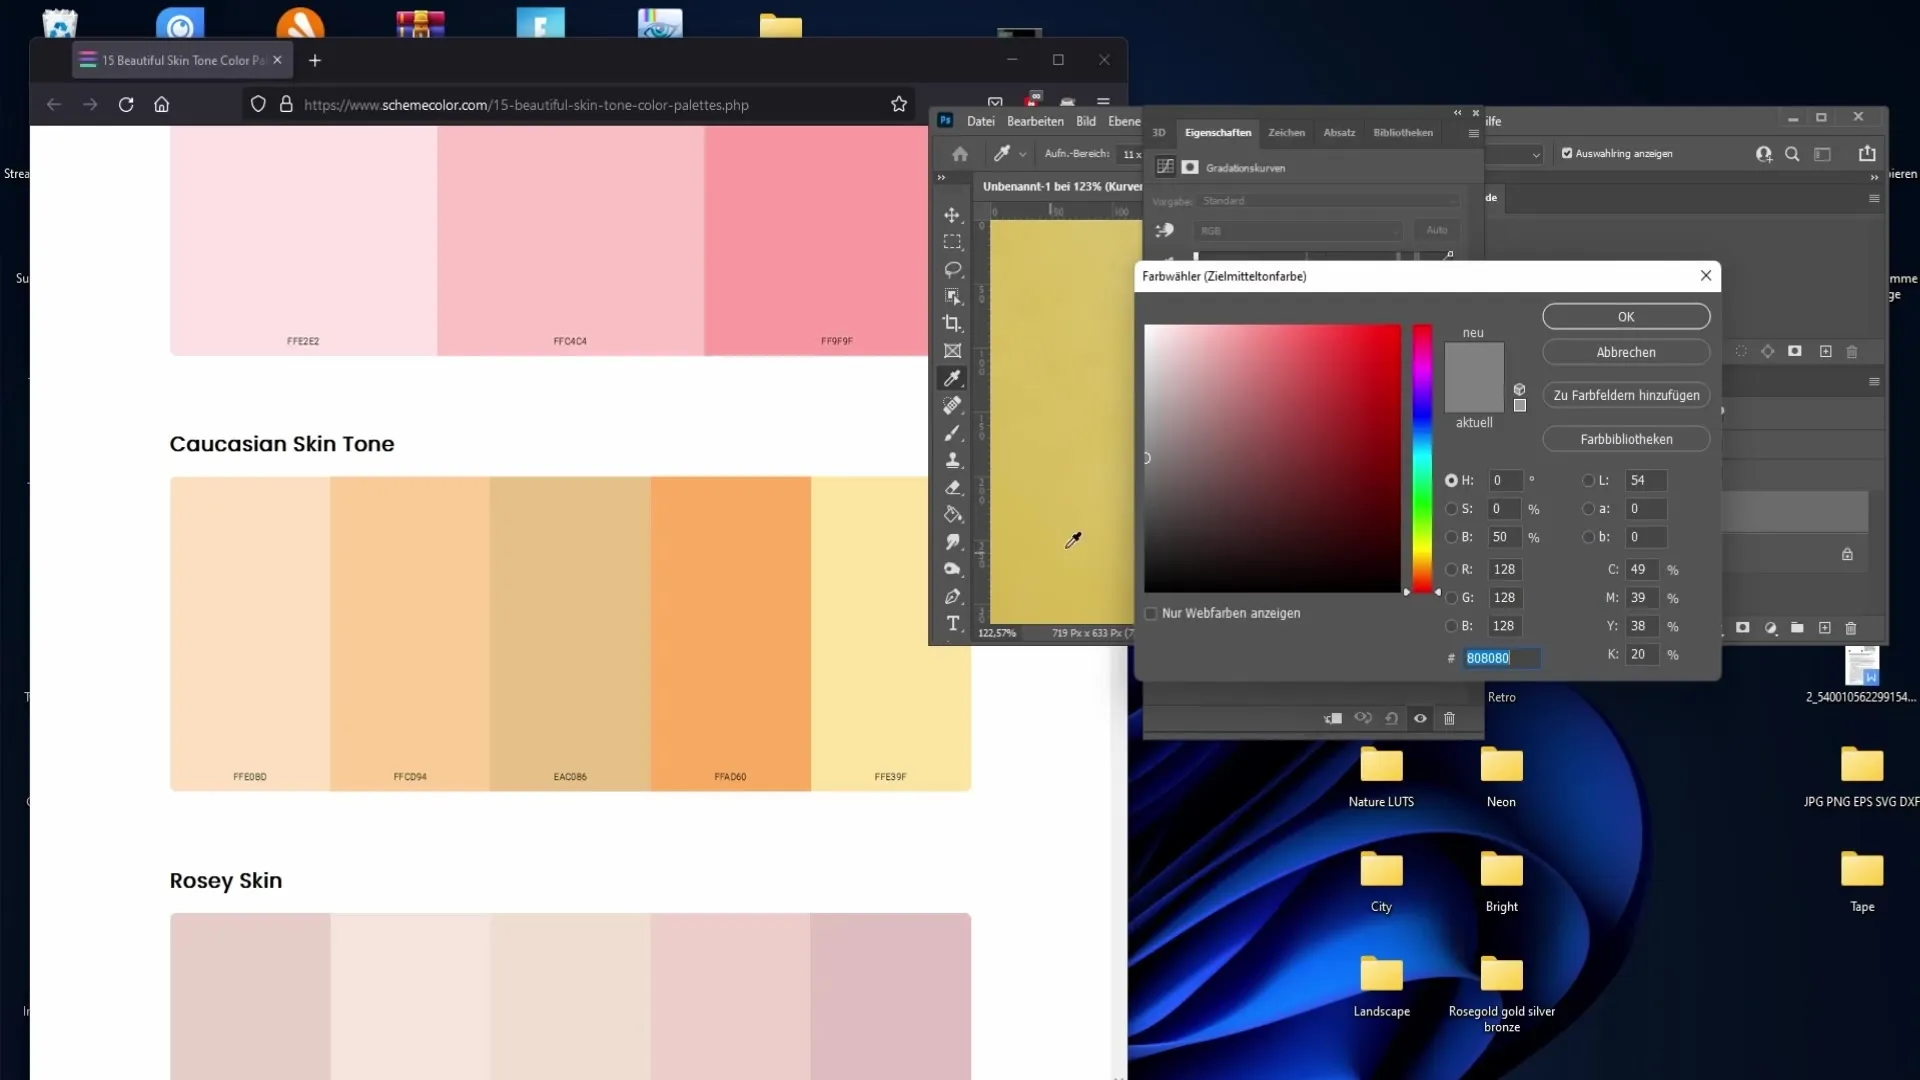The width and height of the screenshot is (1920, 1080).
Task: Open the eyedropper tool preset dropdown arrow
Action: pyautogui.click(x=1022, y=154)
